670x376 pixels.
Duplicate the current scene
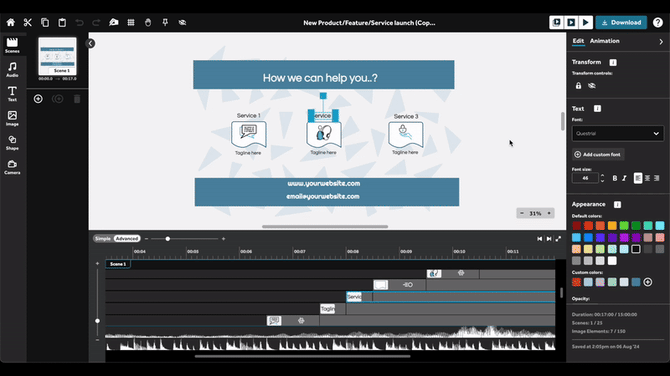57,99
